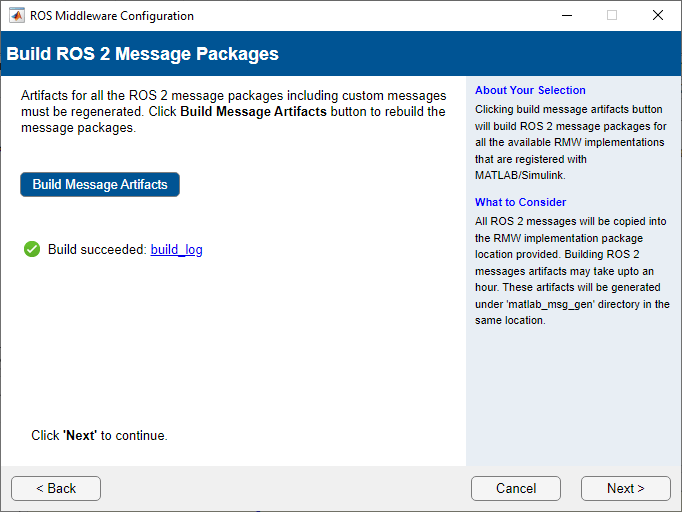Screen dimensions: 682x512
Task: Click the artifacts regeneration instruction paragraph
Action: (x=233, y=111)
